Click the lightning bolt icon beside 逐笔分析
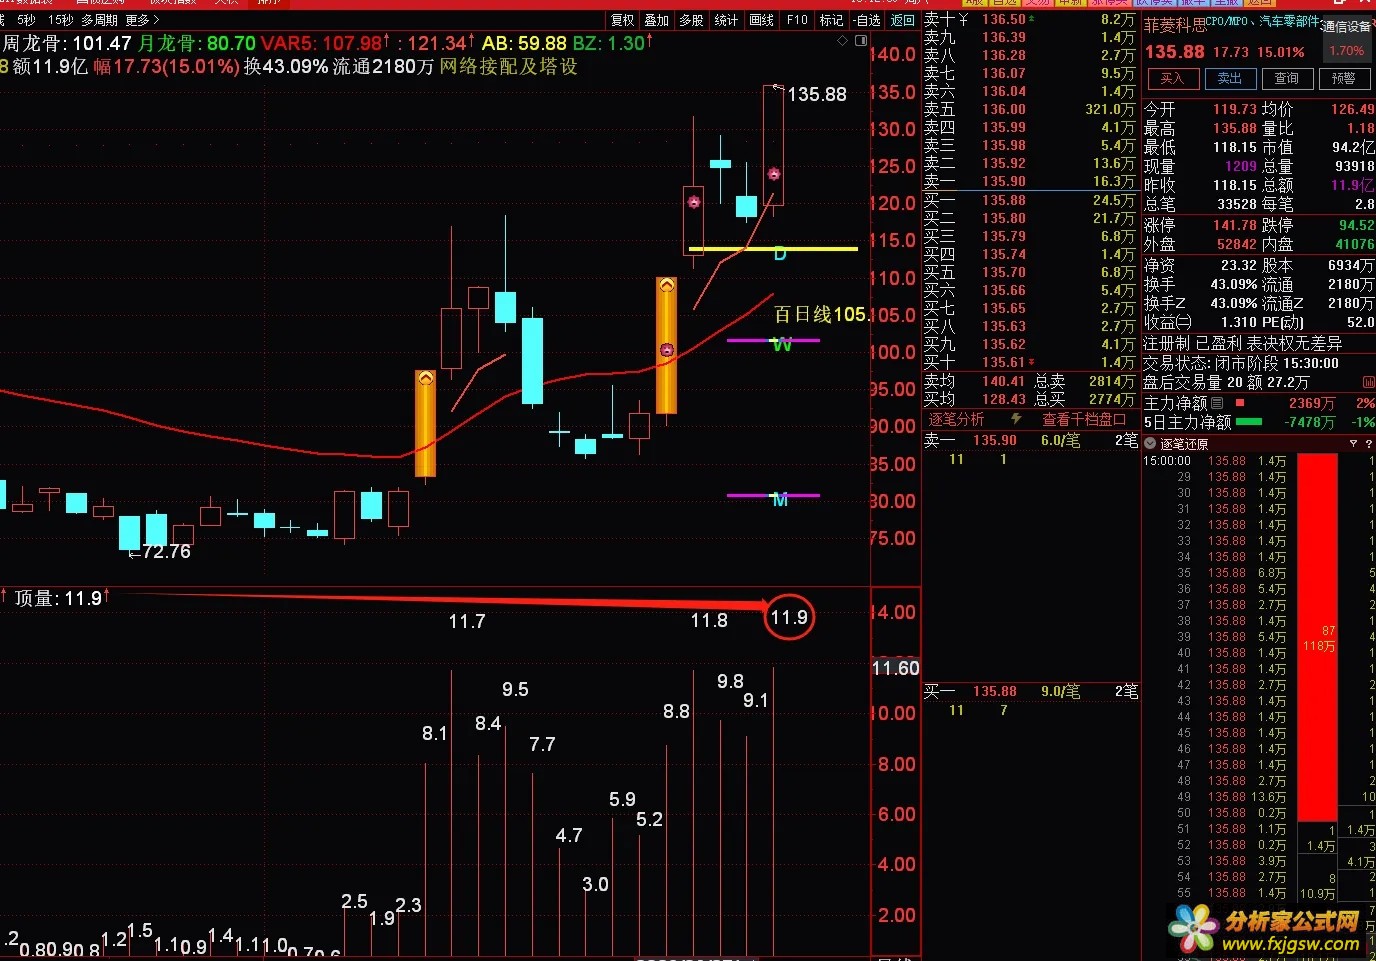This screenshot has height=961, width=1376. pyautogui.click(x=1016, y=419)
